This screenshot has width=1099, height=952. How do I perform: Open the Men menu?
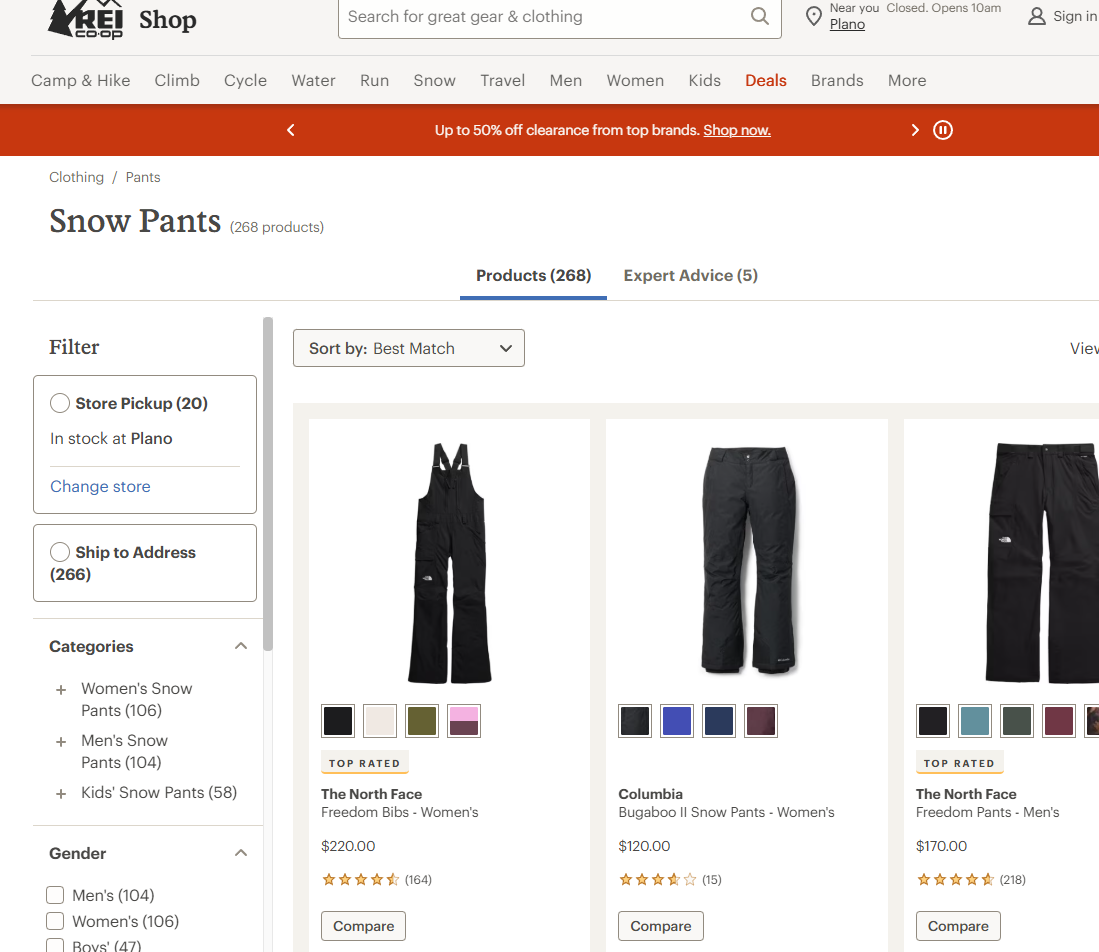click(566, 81)
